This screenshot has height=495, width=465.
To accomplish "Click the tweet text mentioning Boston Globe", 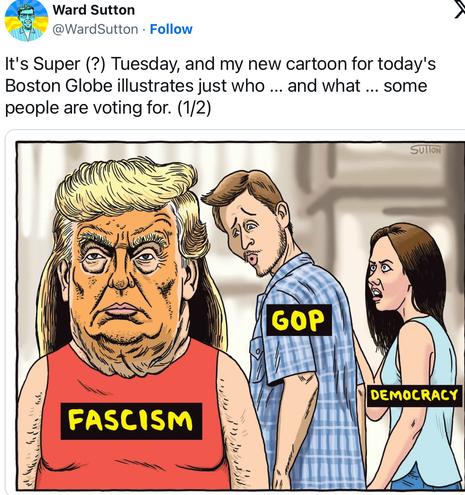I will 220,86.
